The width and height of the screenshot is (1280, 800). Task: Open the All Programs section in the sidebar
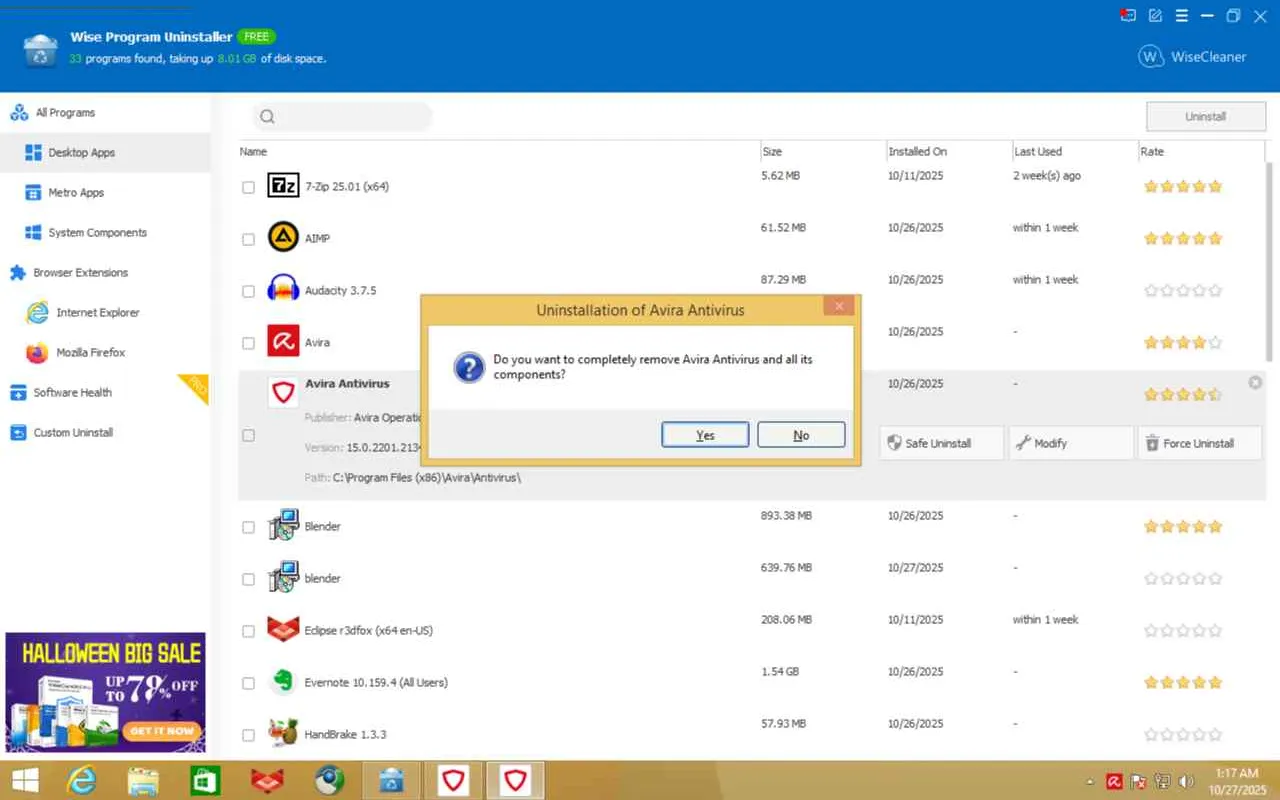pyautogui.click(x=105, y=112)
